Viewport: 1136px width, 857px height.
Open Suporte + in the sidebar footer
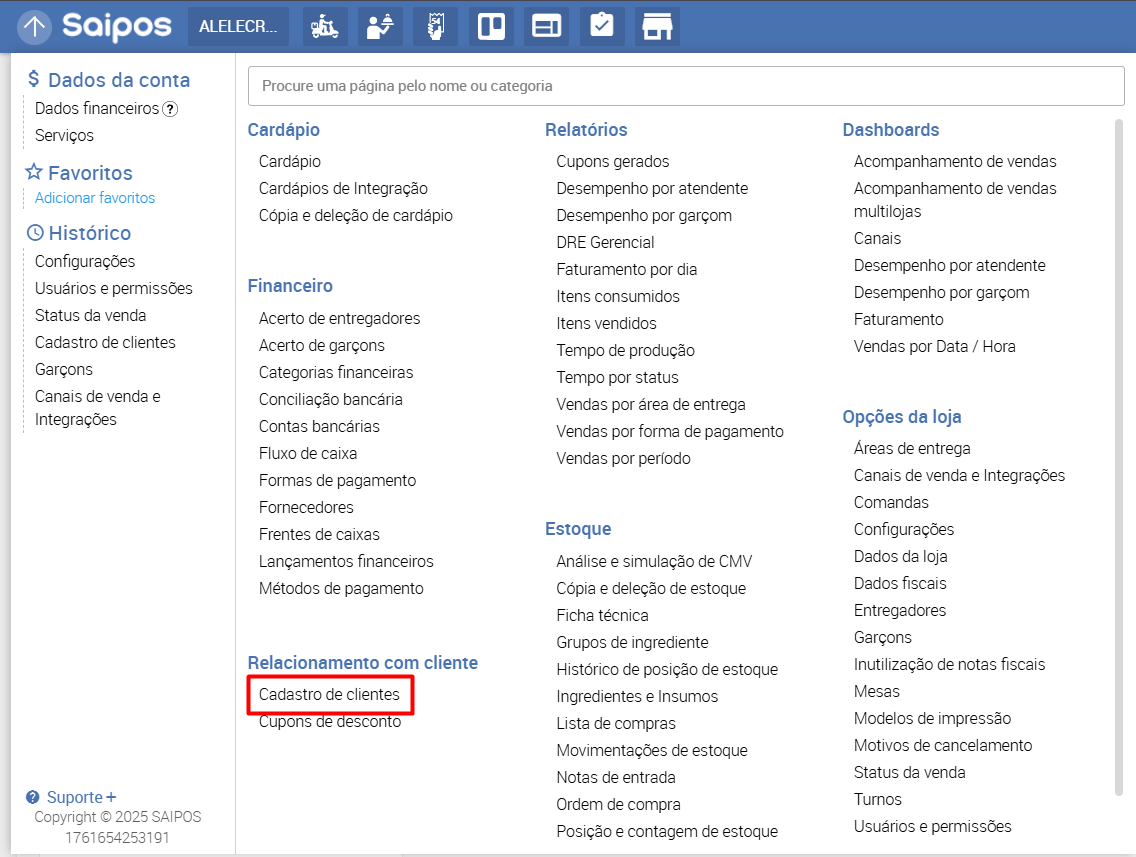coord(81,797)
